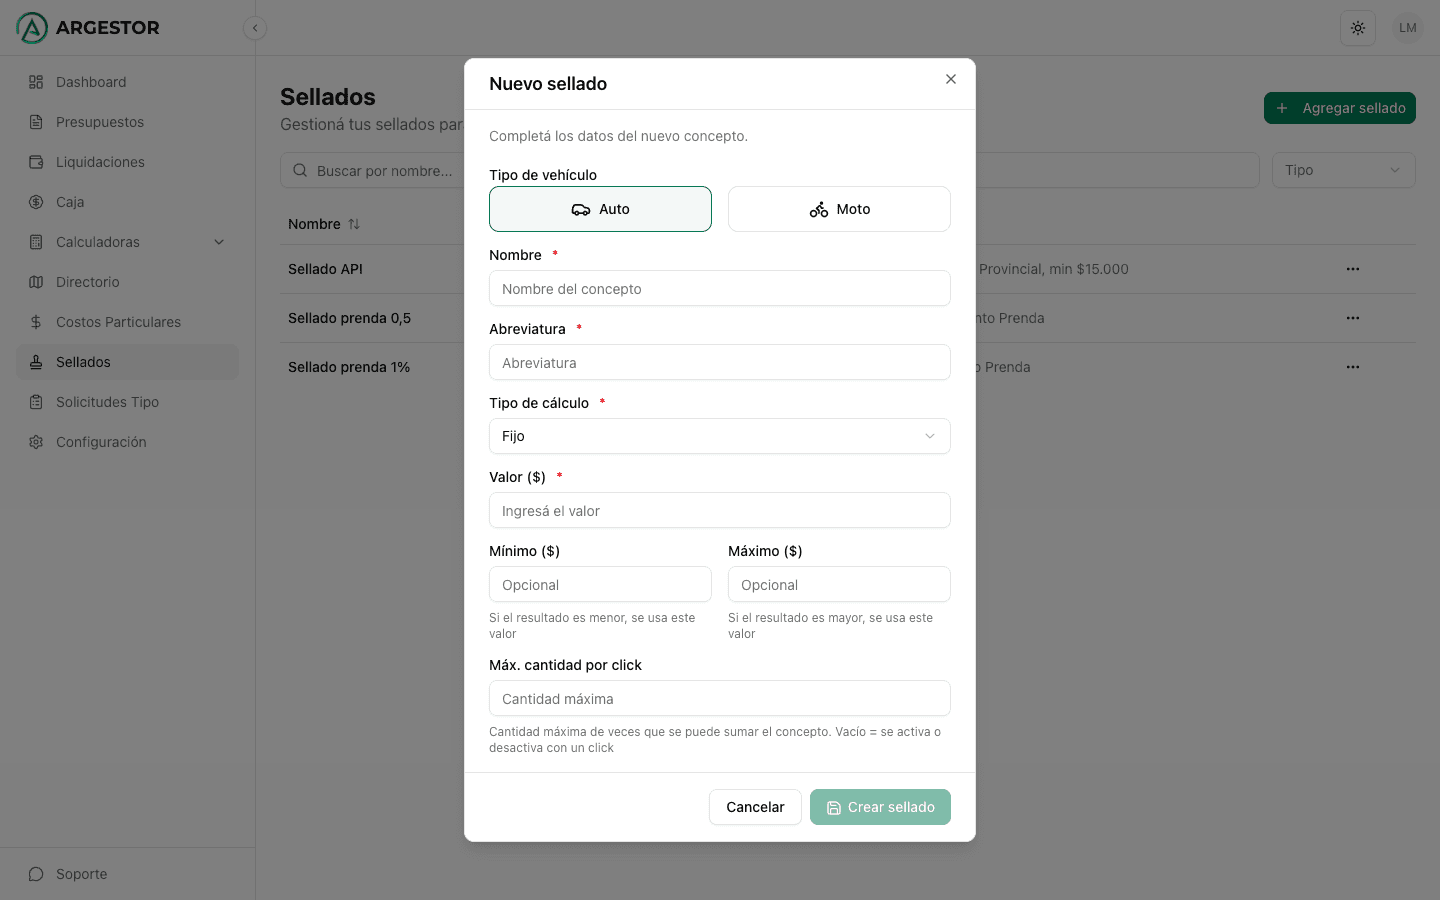Open options for Sellado prenda 1% row

pyautogui.click(x=1352, y=367)
